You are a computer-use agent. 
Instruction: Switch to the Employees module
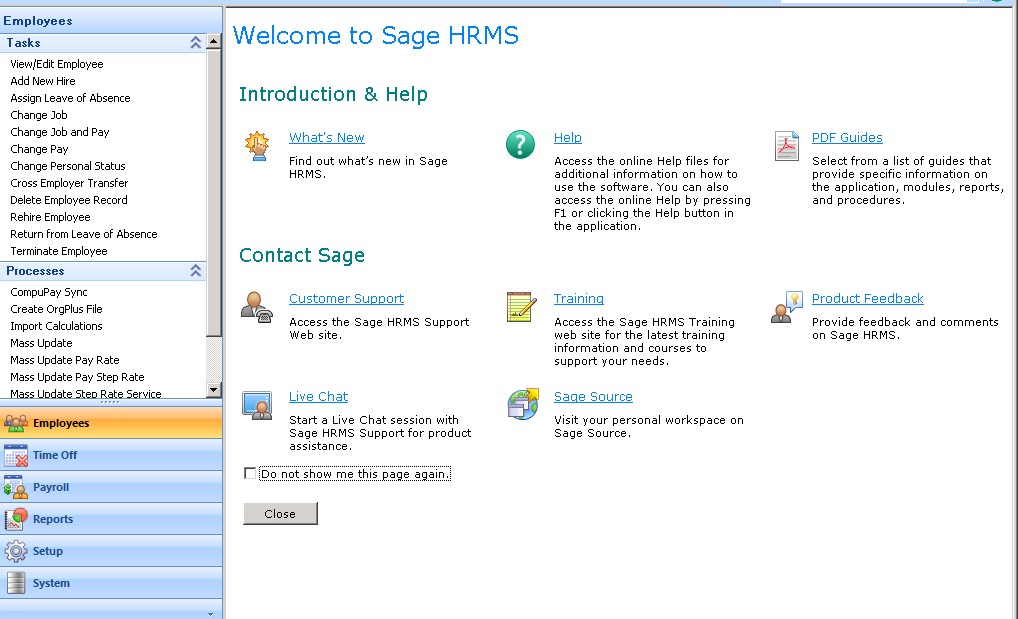[111, 423]
